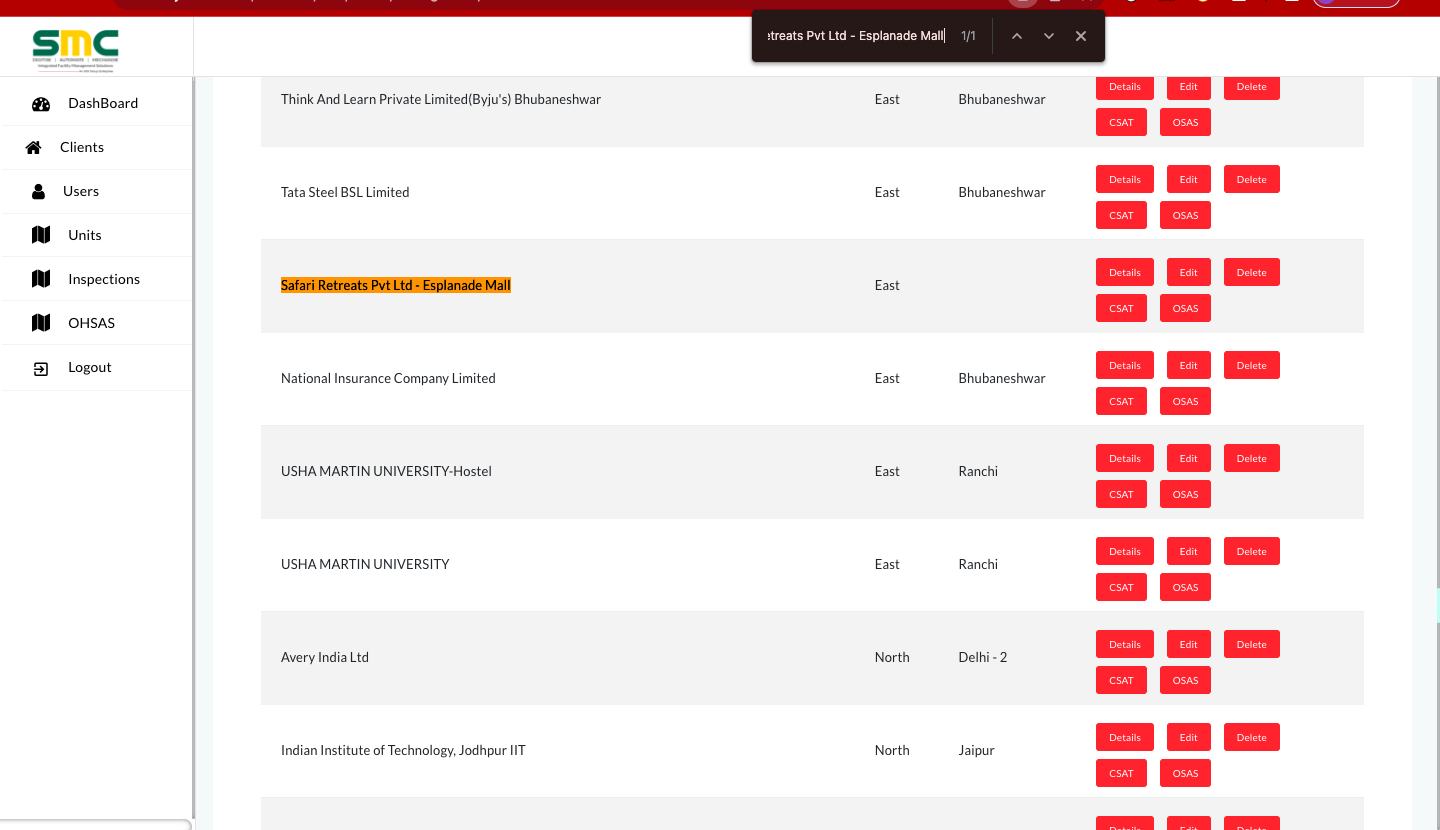Image resolution: width=1440 pixels, height=830 pixels.
Task: Click the Logout exit icon
Action: pos(41,368)
